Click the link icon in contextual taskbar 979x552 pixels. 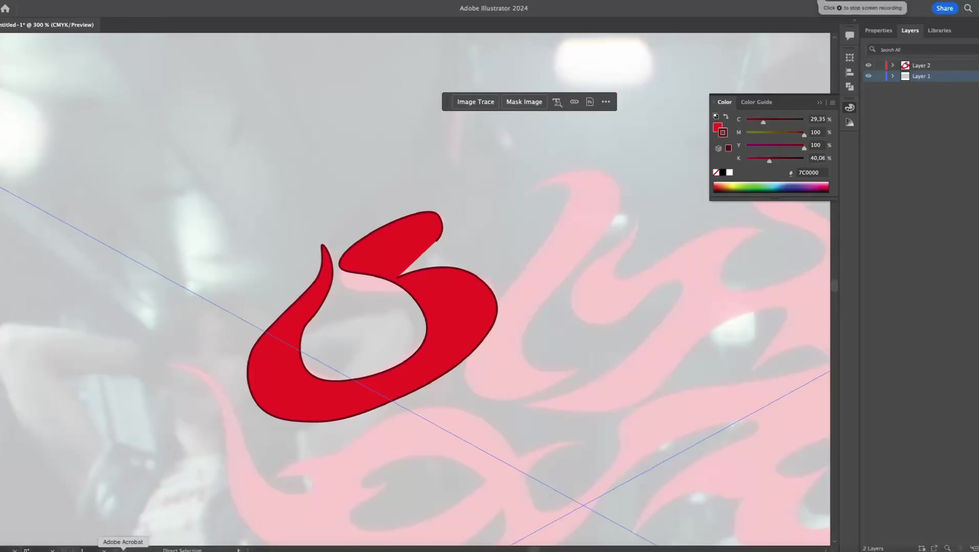tap(574, 102)
